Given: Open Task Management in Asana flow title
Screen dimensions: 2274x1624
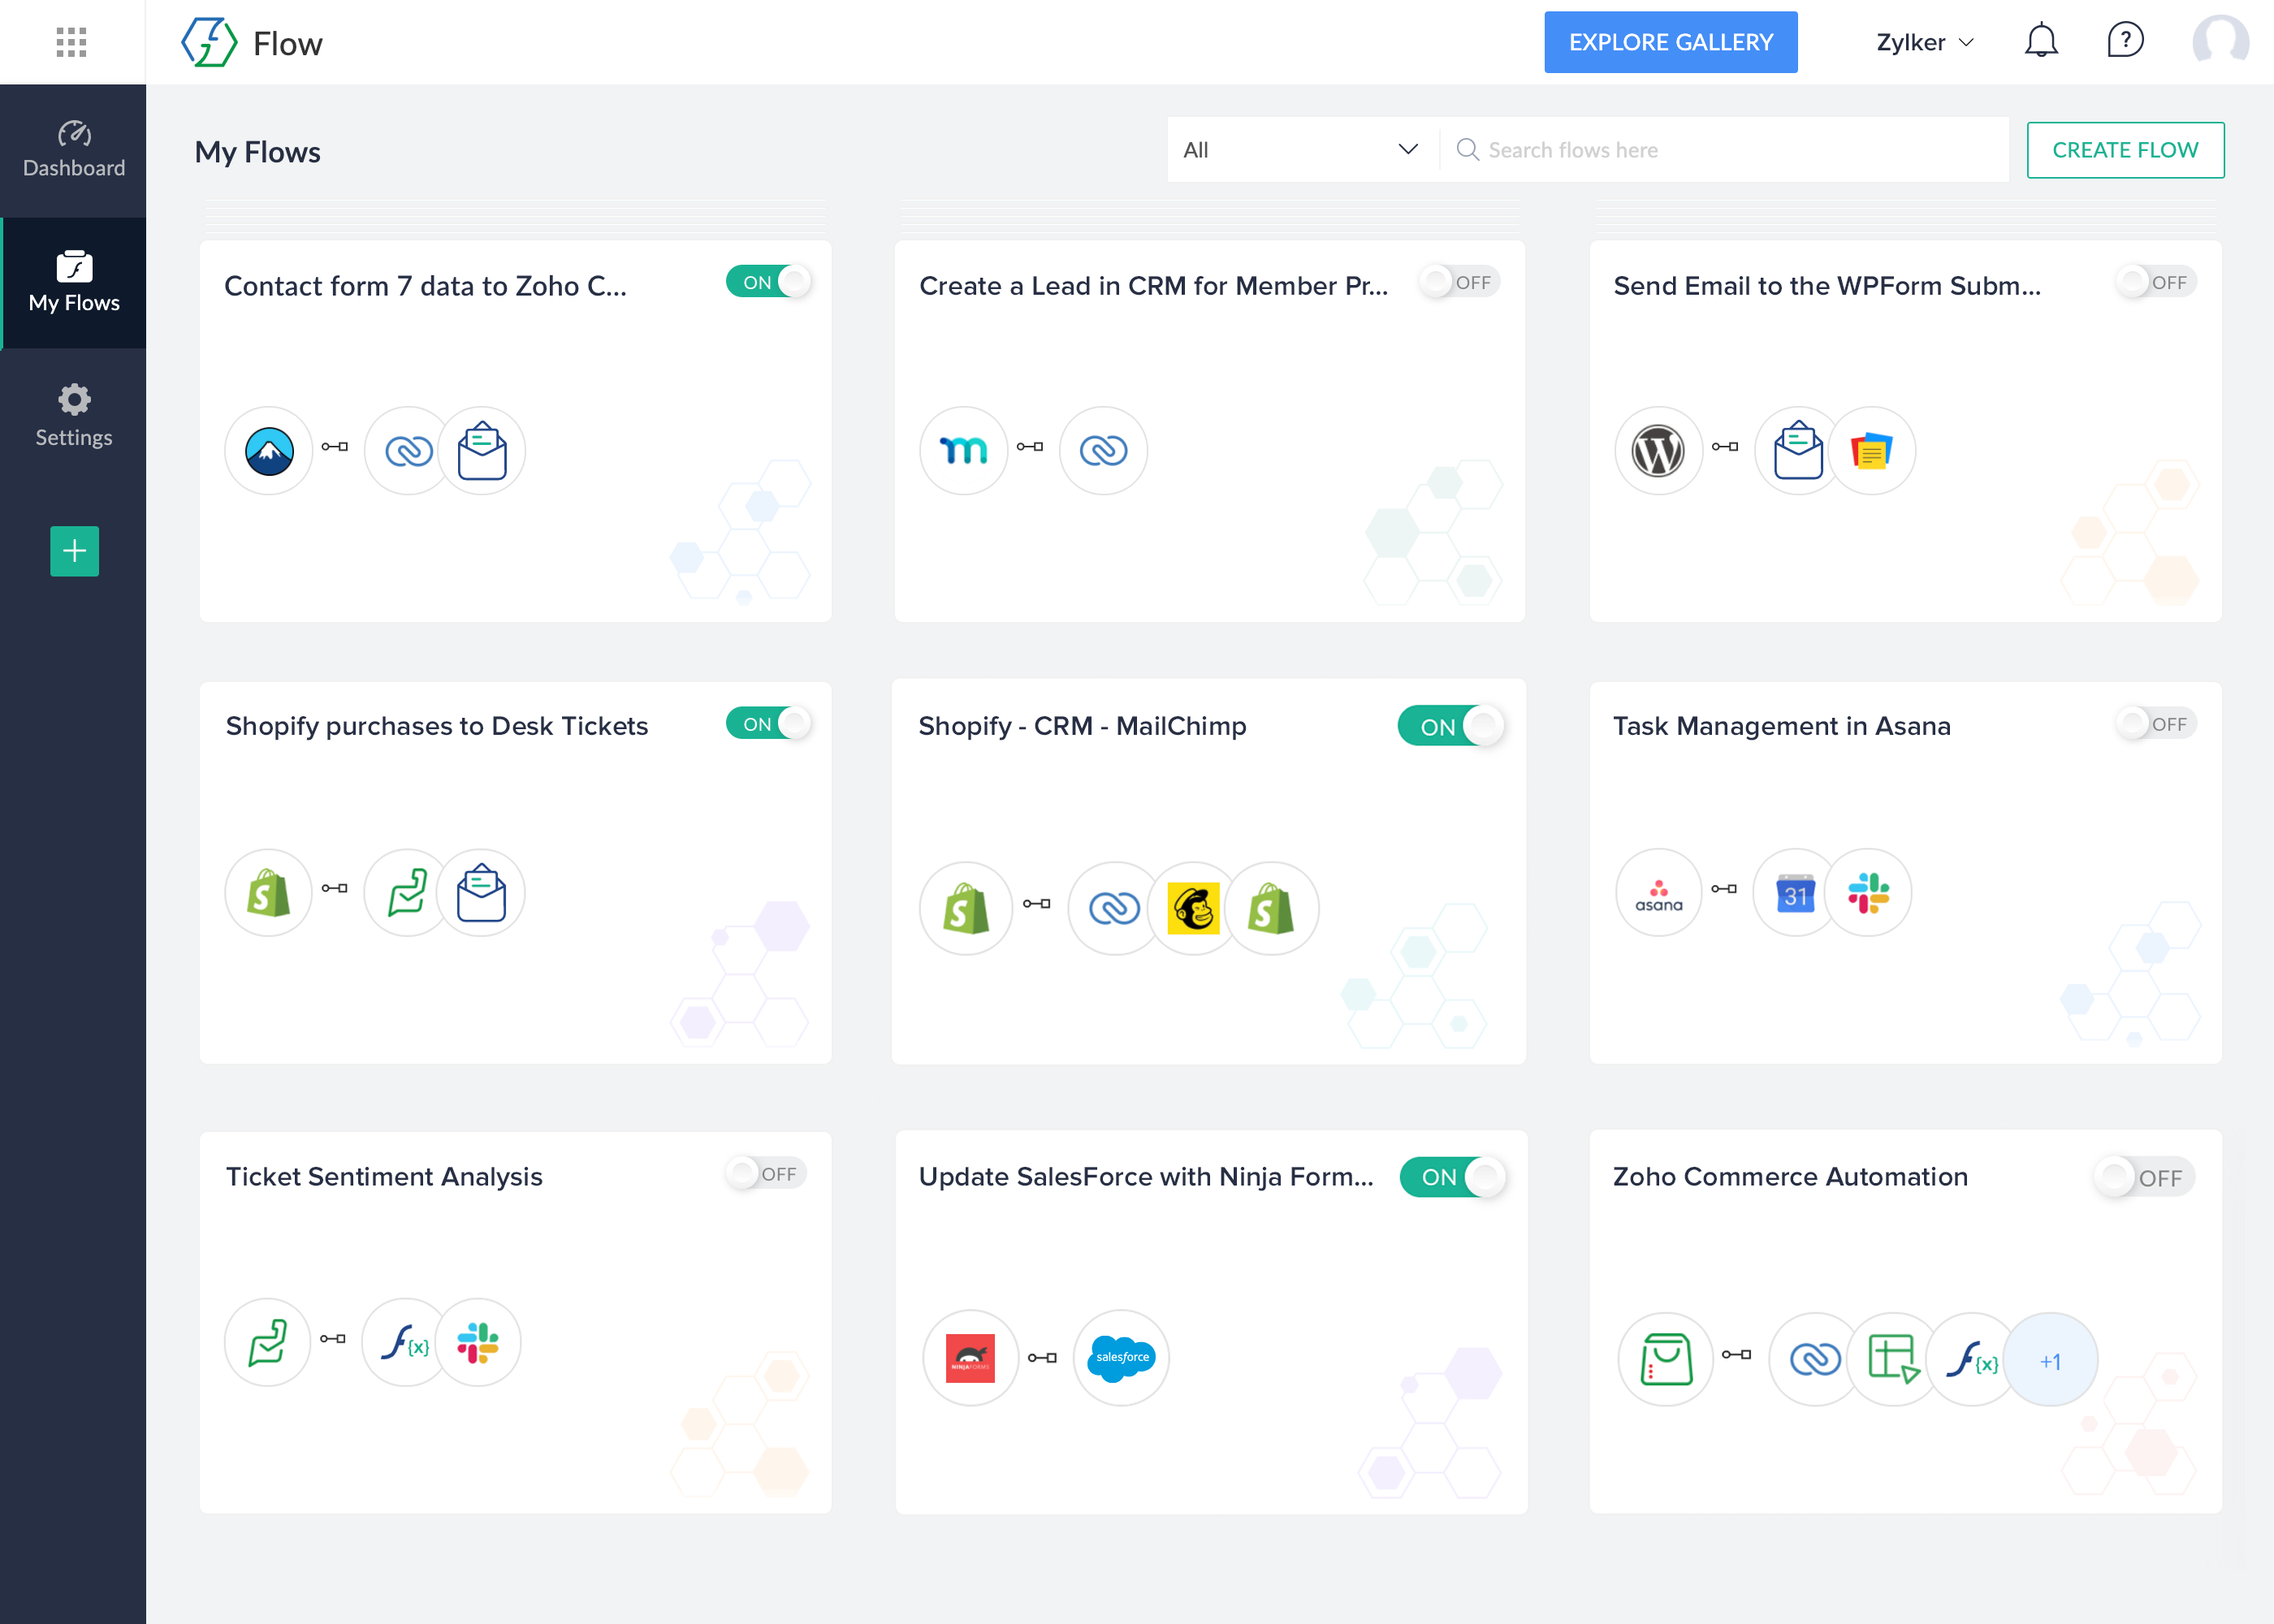Looking at the screenshot, I should point(1781,726).
